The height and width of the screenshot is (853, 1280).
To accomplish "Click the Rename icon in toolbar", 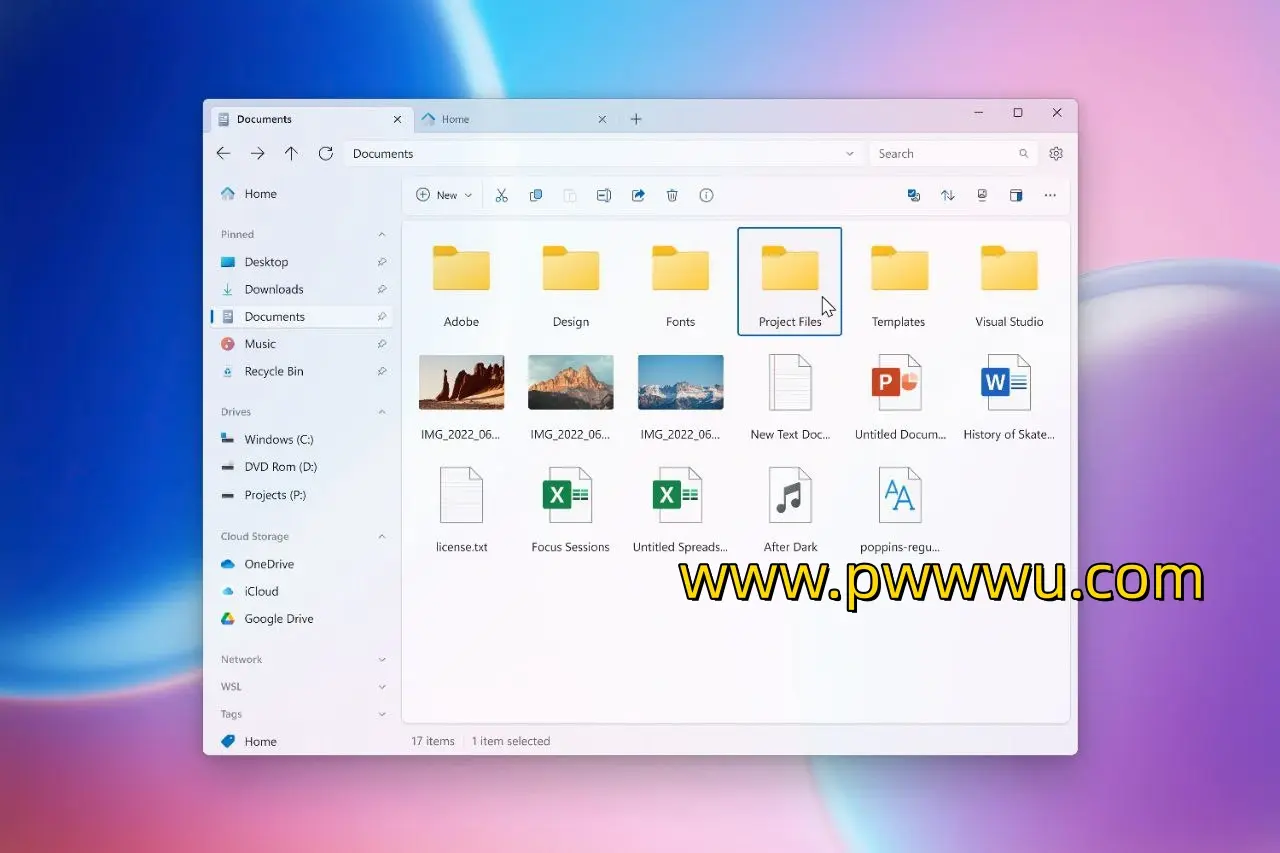I will pyautogui.click(x=604, y=196).
